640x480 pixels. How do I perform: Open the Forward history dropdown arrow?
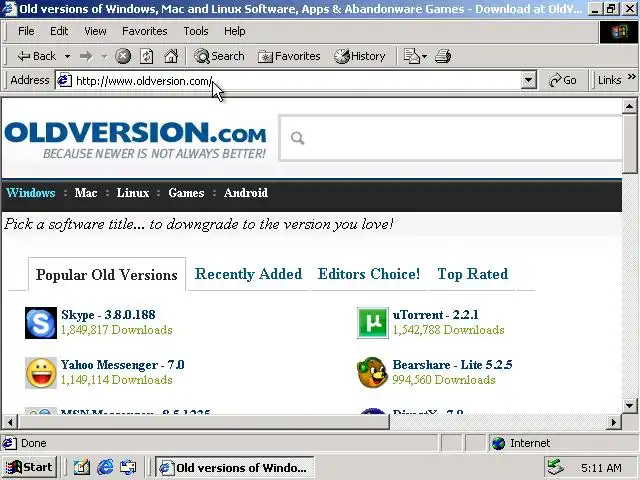point(104,56)
